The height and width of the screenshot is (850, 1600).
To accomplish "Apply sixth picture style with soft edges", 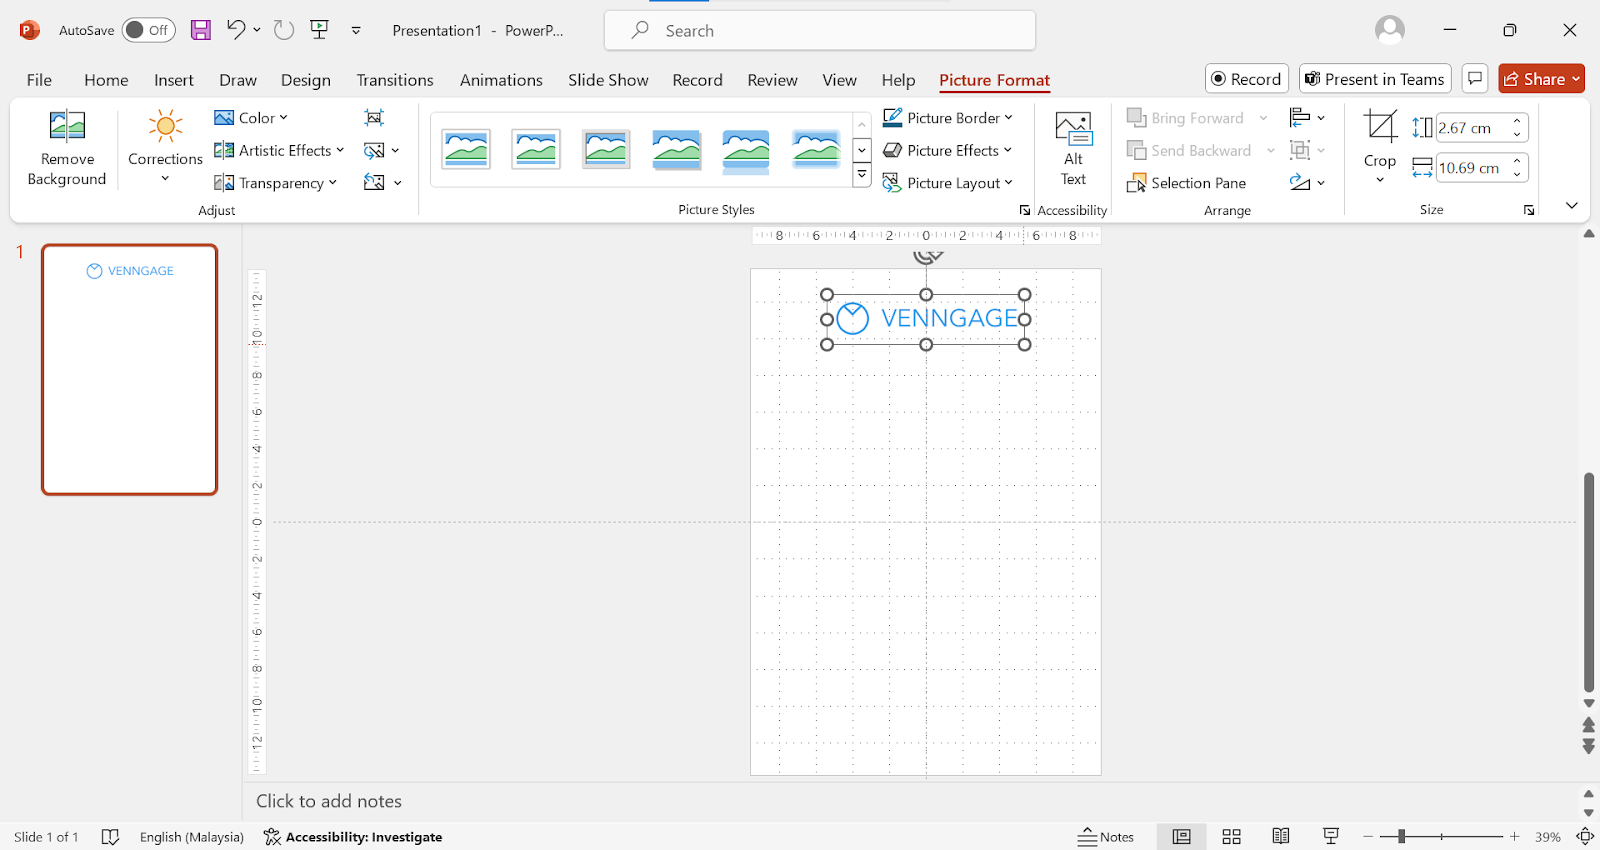I will click(x=816, y=149).
